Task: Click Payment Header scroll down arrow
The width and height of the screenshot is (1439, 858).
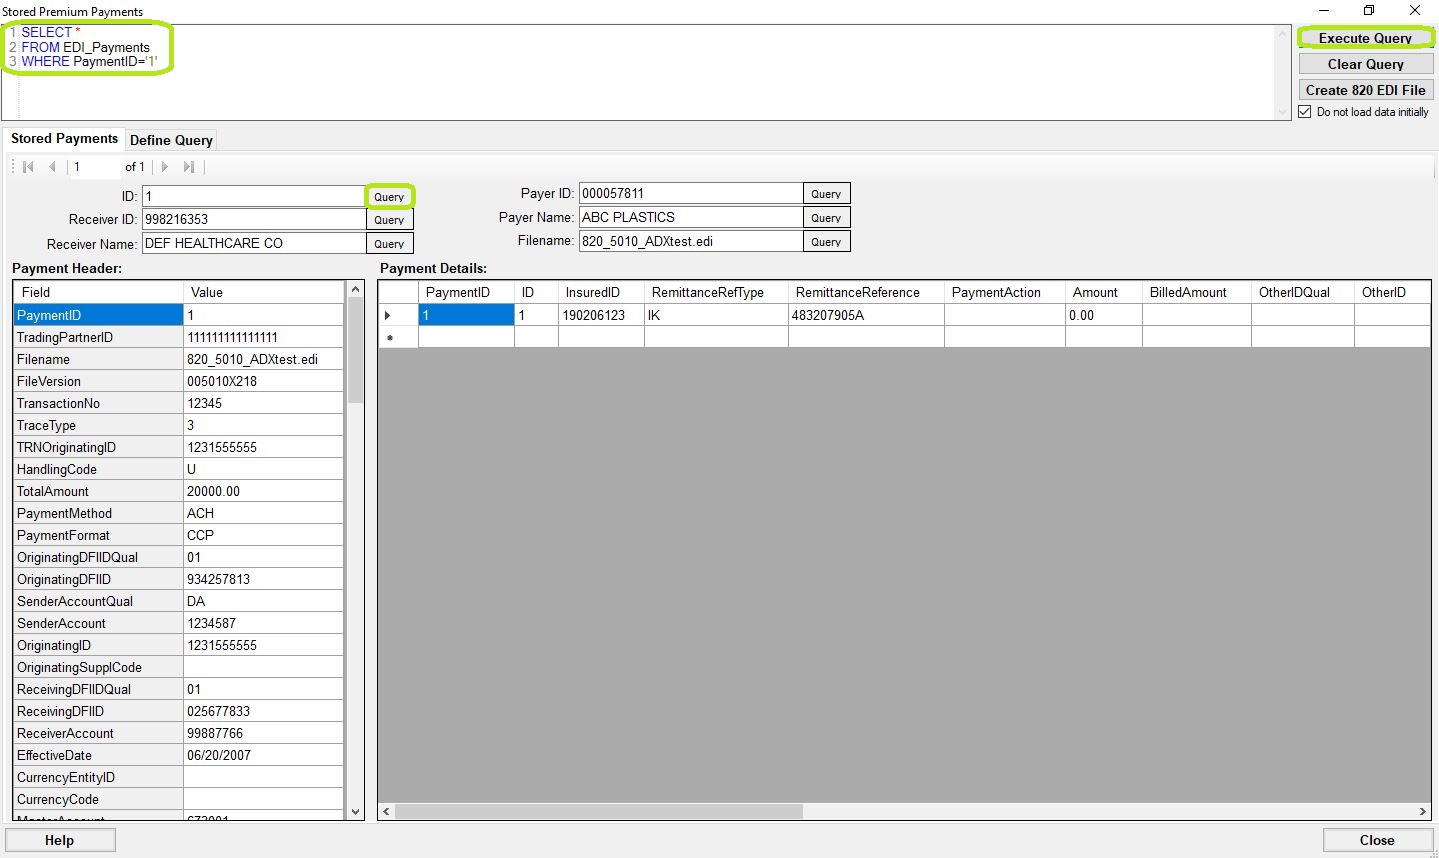Action: (x=355, y=812)
